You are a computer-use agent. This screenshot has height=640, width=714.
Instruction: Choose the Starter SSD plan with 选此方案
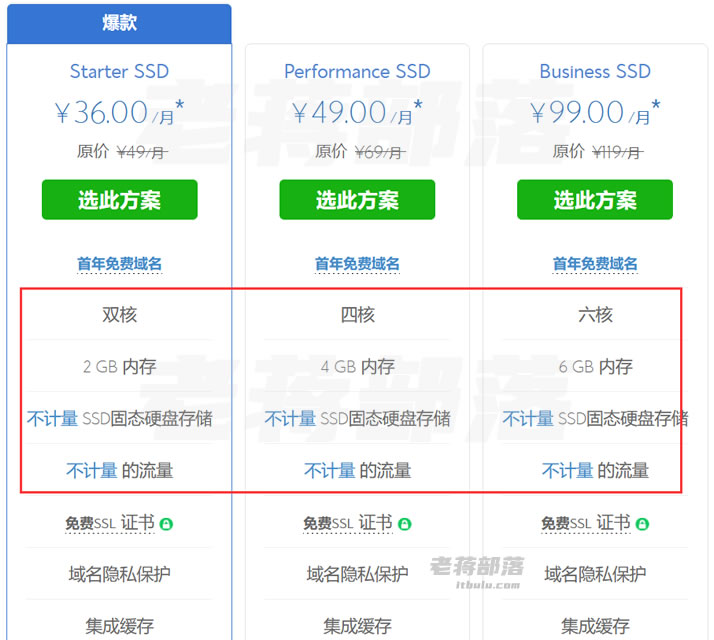tap(120, 200)
